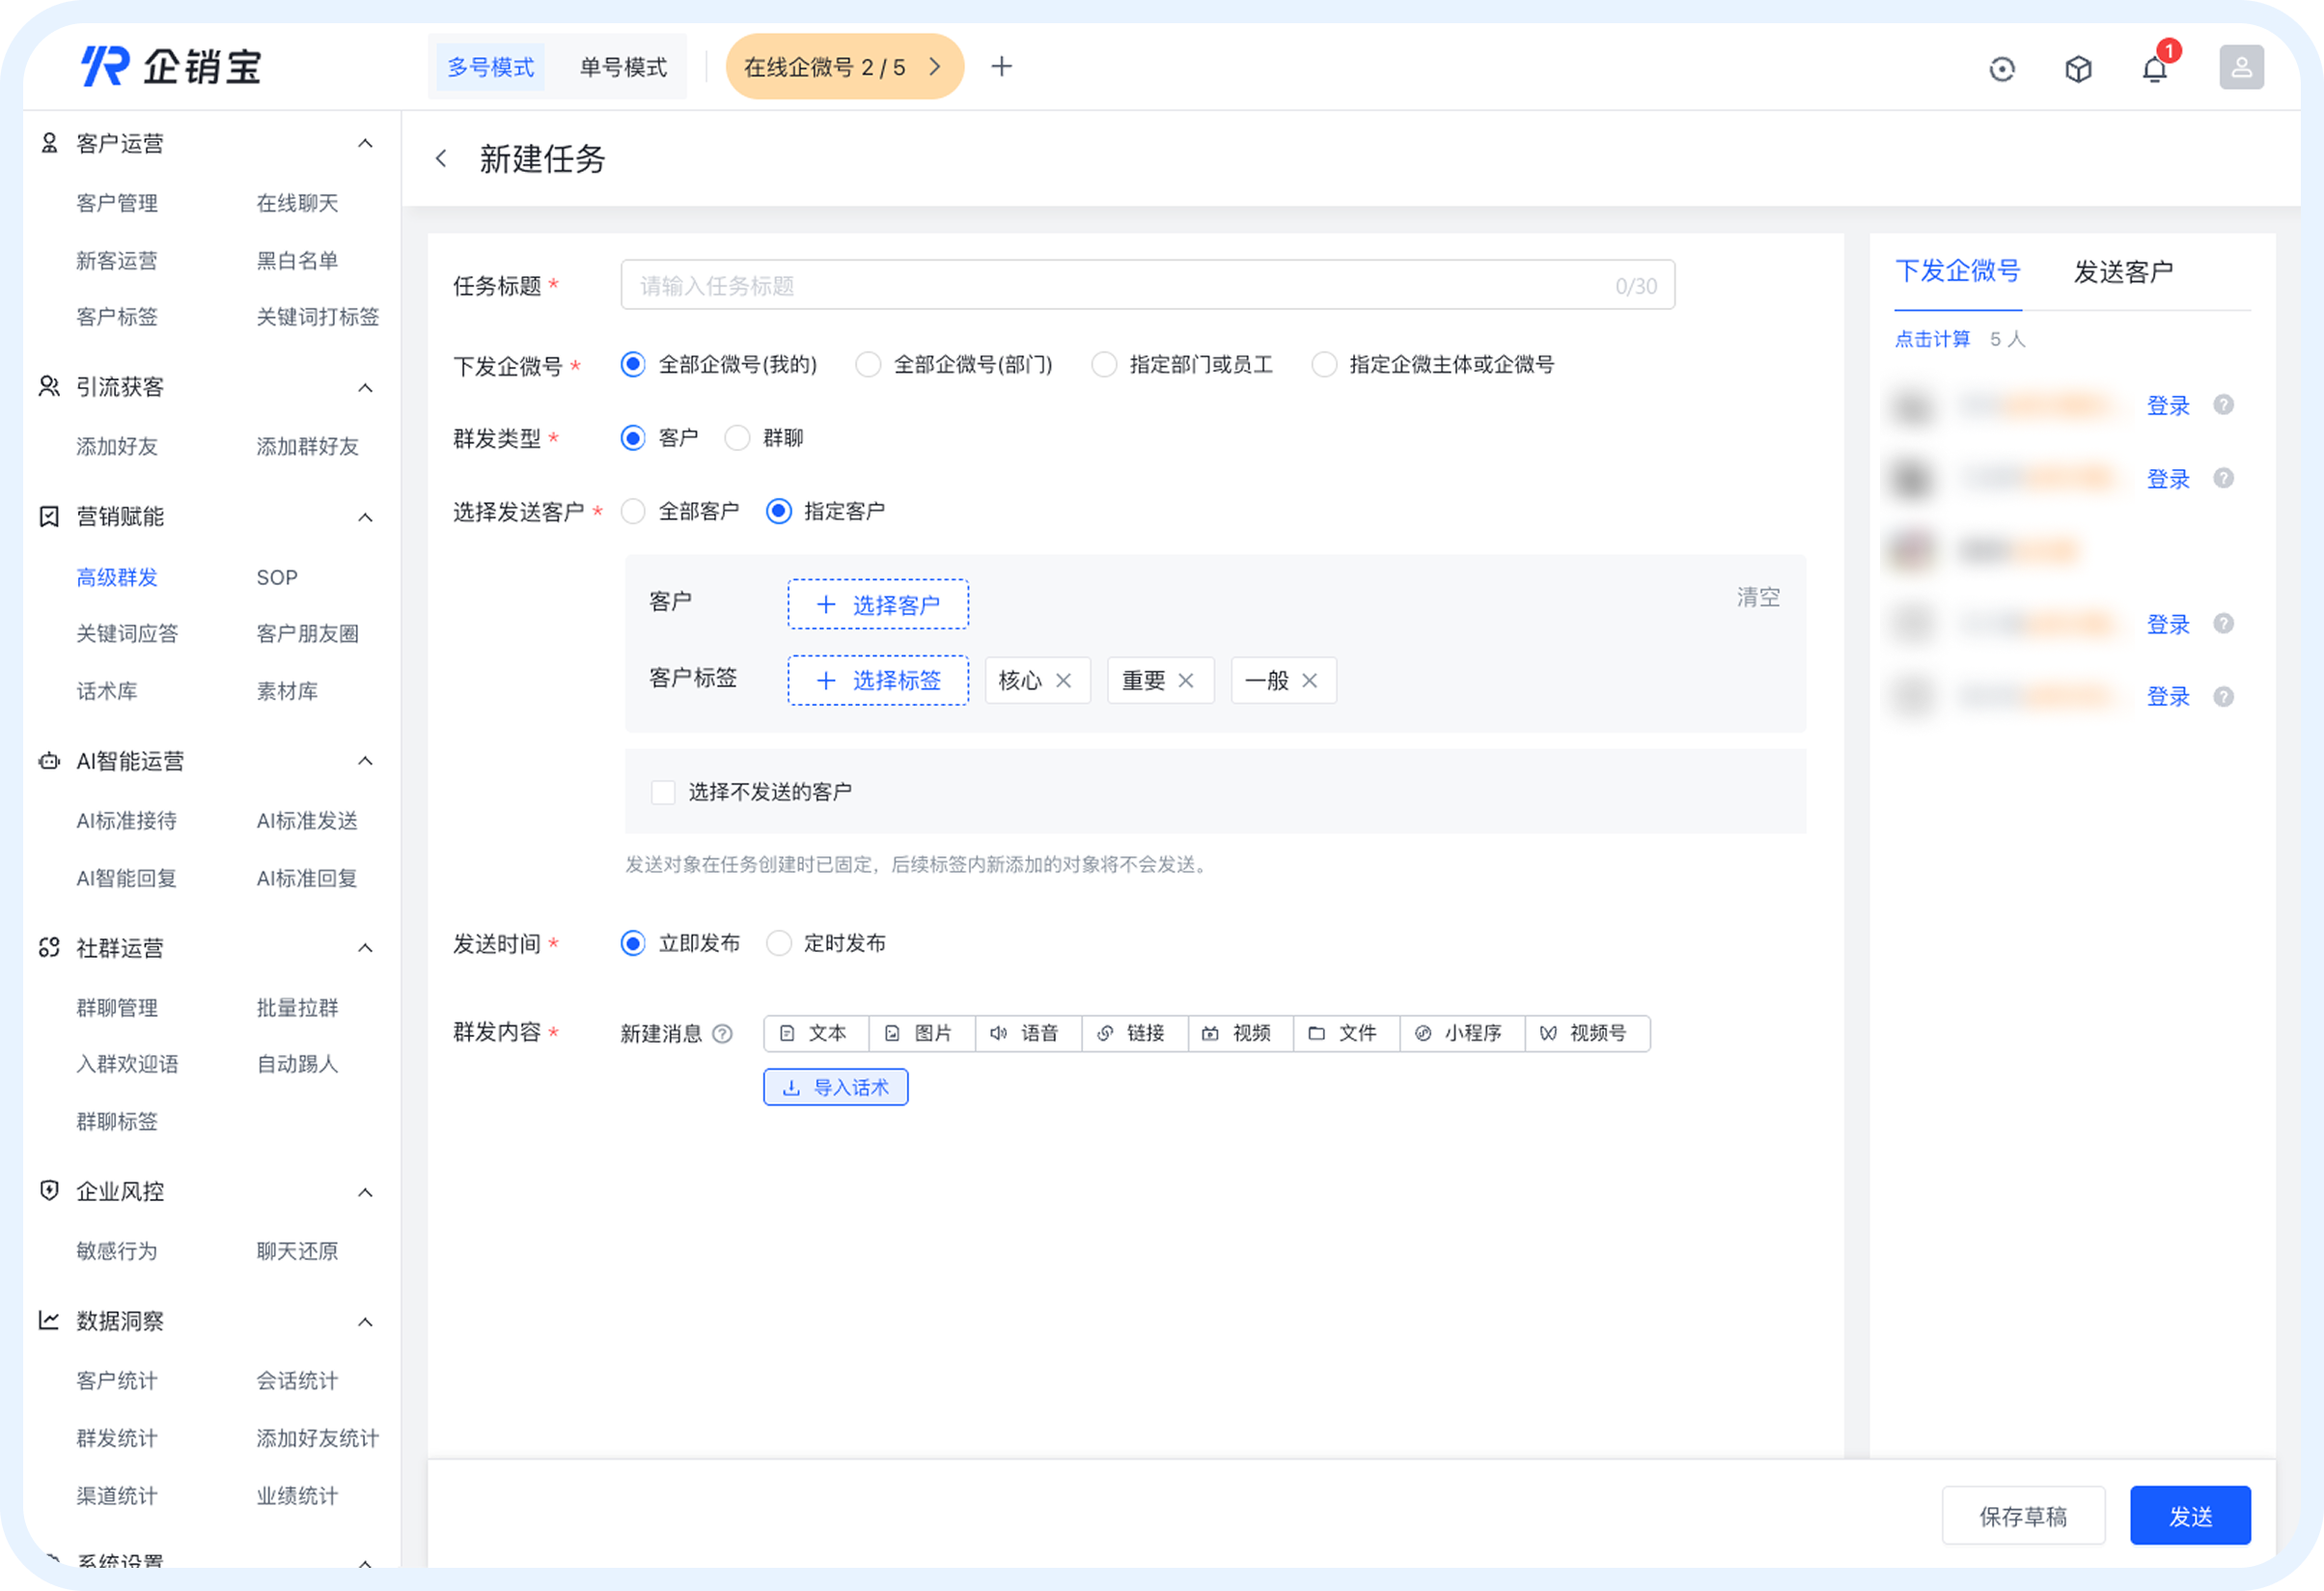Click the 发送 button

[x=2190, y=1515]
